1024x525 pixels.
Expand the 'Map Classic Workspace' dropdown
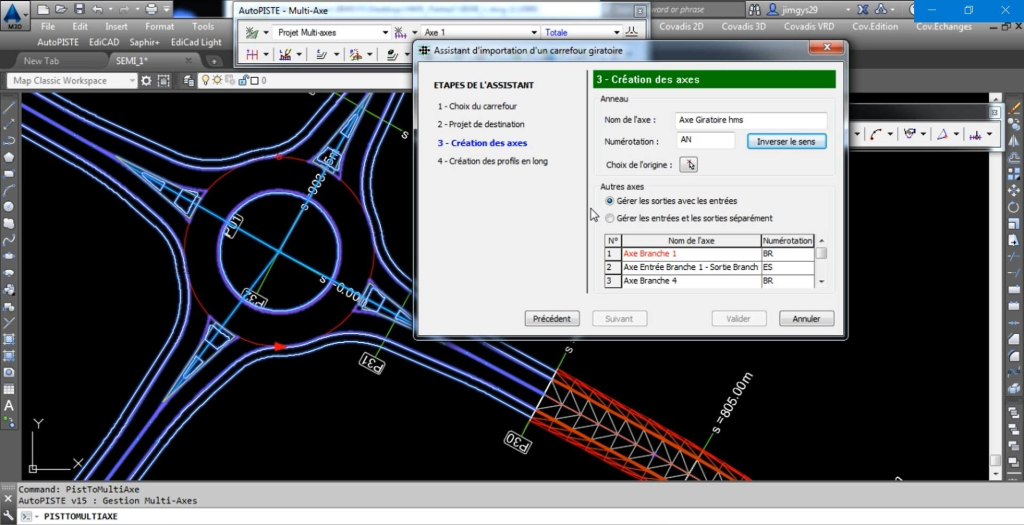[x=132, y=81]
